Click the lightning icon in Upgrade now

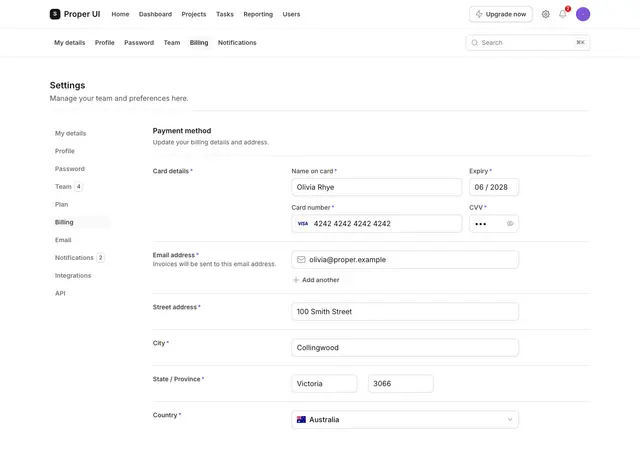tap(479, 14)
